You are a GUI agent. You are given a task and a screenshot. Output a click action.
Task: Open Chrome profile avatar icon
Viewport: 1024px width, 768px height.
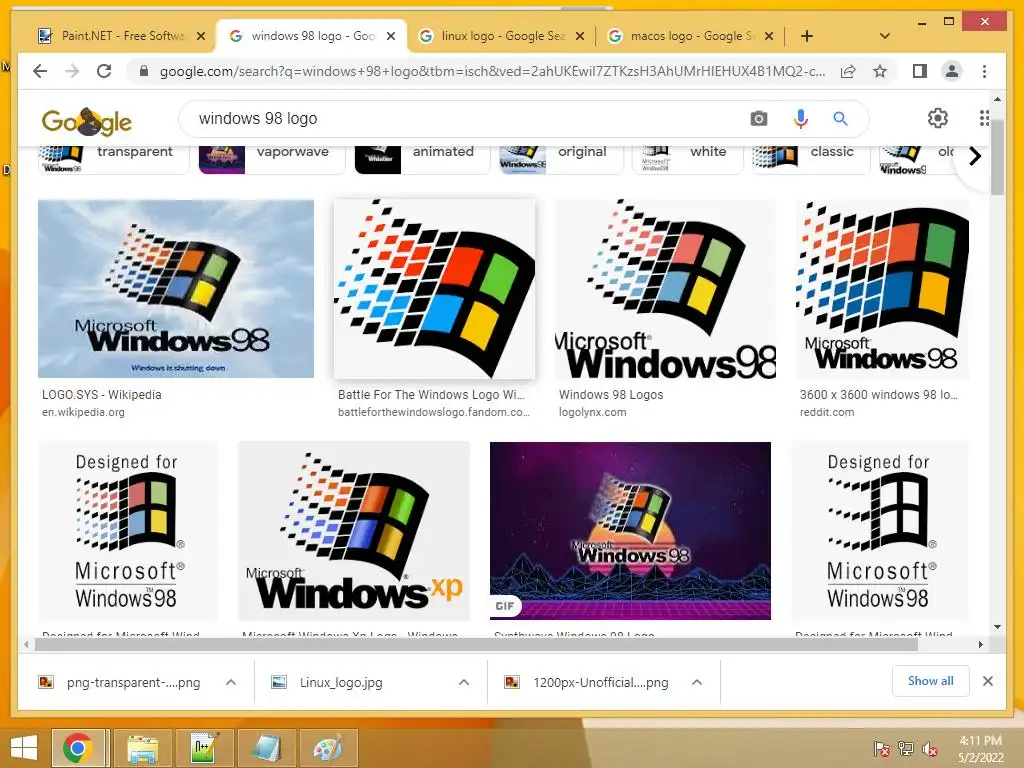click(952, 71)
